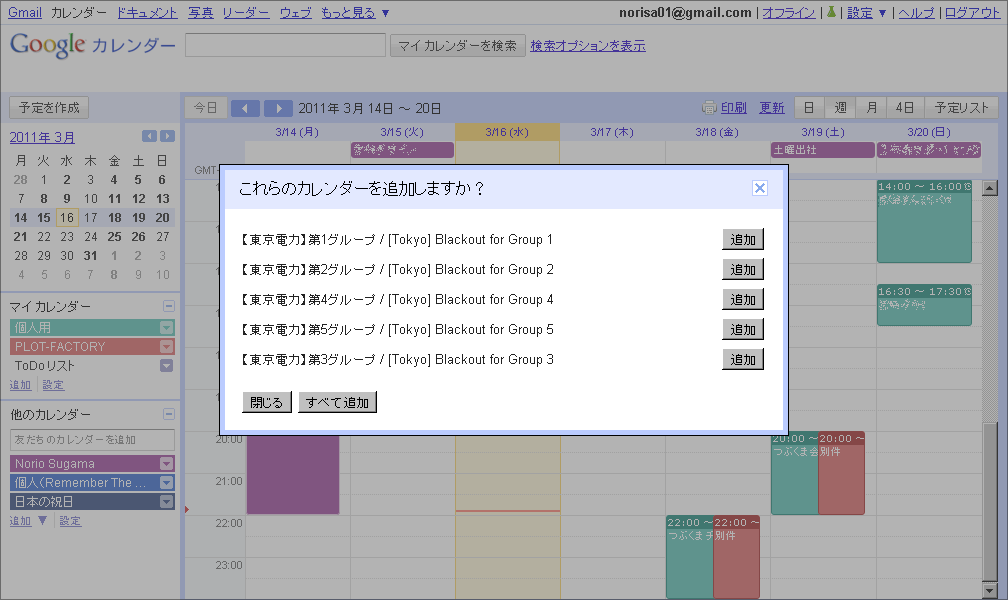Open dropdown for 個人(Remember The... calendar
1008x600 pixels.
click(x=166, y=482)
